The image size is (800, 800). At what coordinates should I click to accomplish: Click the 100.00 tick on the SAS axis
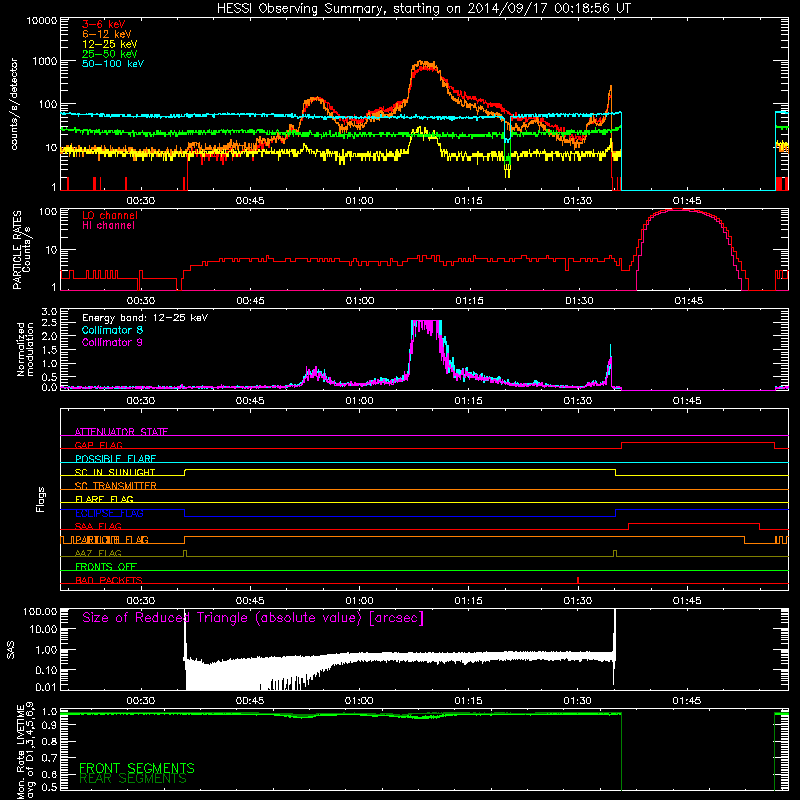click(x=40, y=611)
